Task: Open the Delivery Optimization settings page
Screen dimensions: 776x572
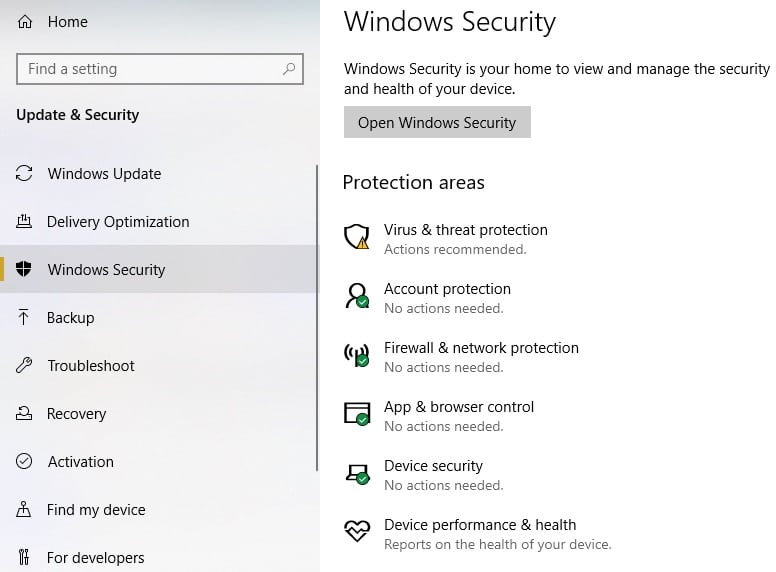Action: (x=118, y=222)
